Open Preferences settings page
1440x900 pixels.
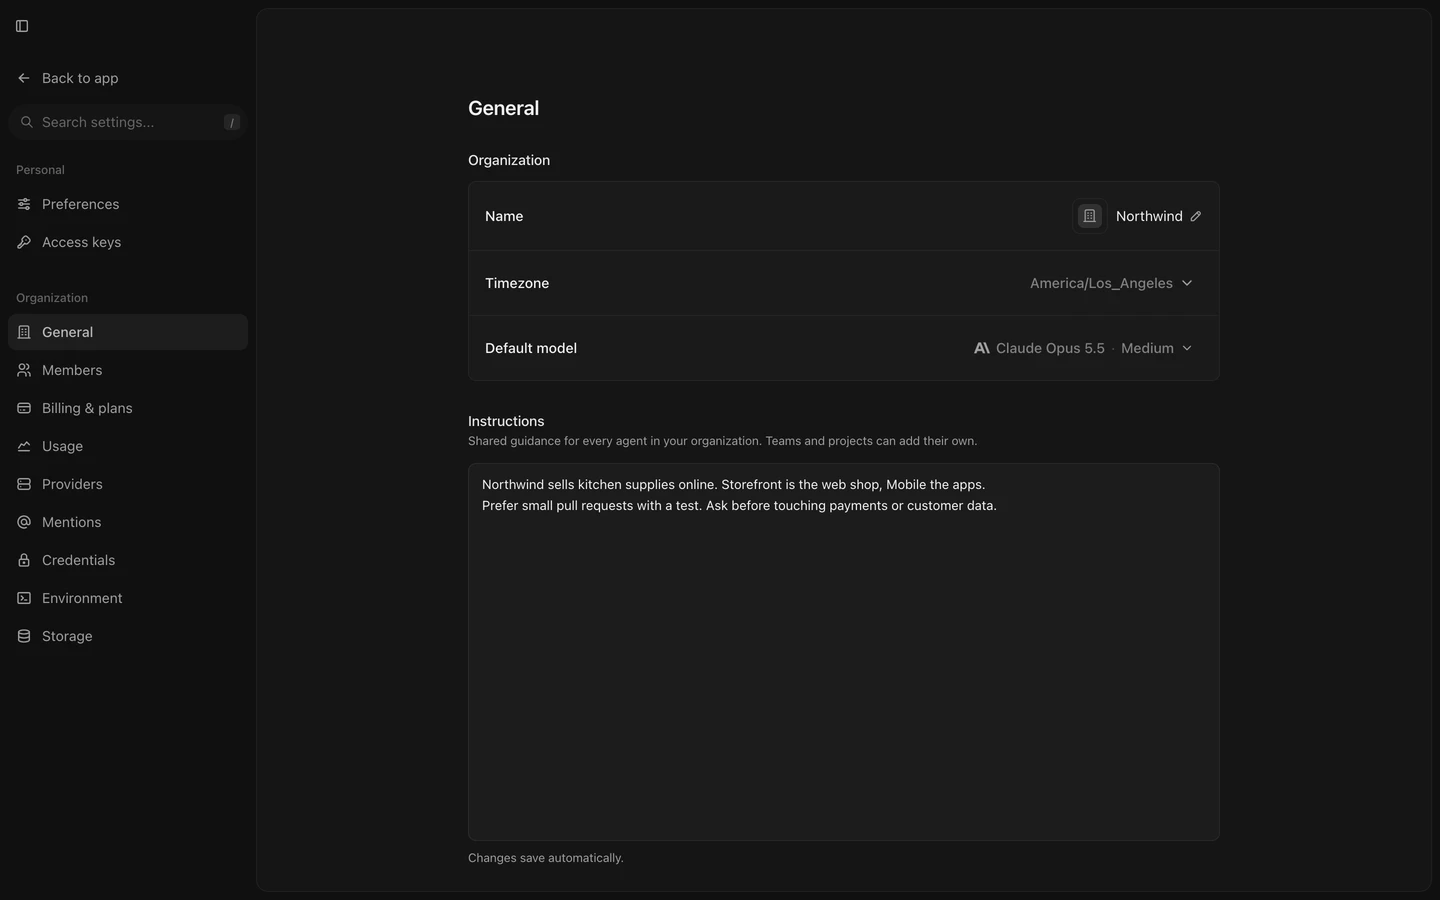click(x=128, y=204)
